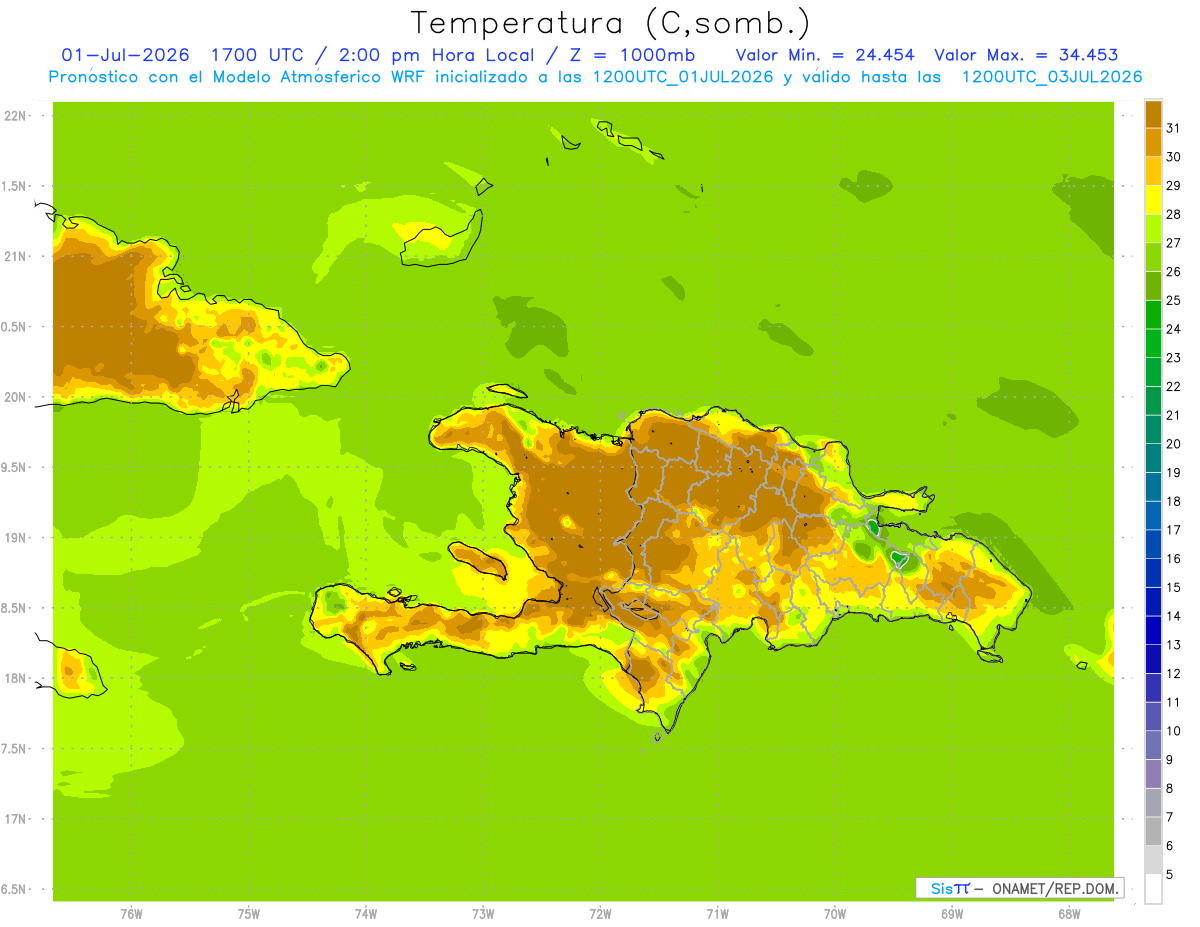
Task: Click the latitude axis label "22N"
Action: (15, 116)
